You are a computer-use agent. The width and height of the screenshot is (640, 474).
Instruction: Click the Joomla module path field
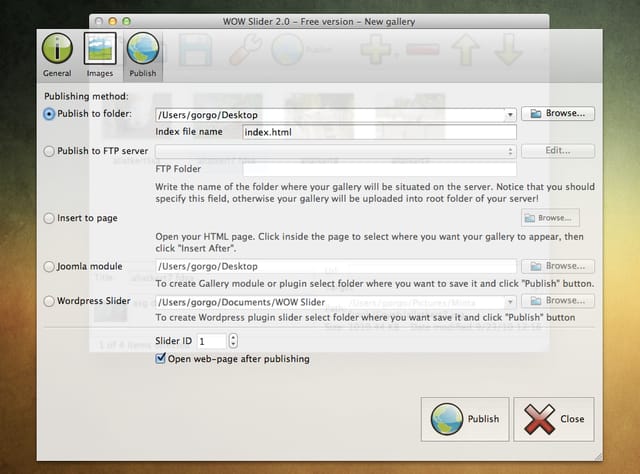(x=336, y=267)
